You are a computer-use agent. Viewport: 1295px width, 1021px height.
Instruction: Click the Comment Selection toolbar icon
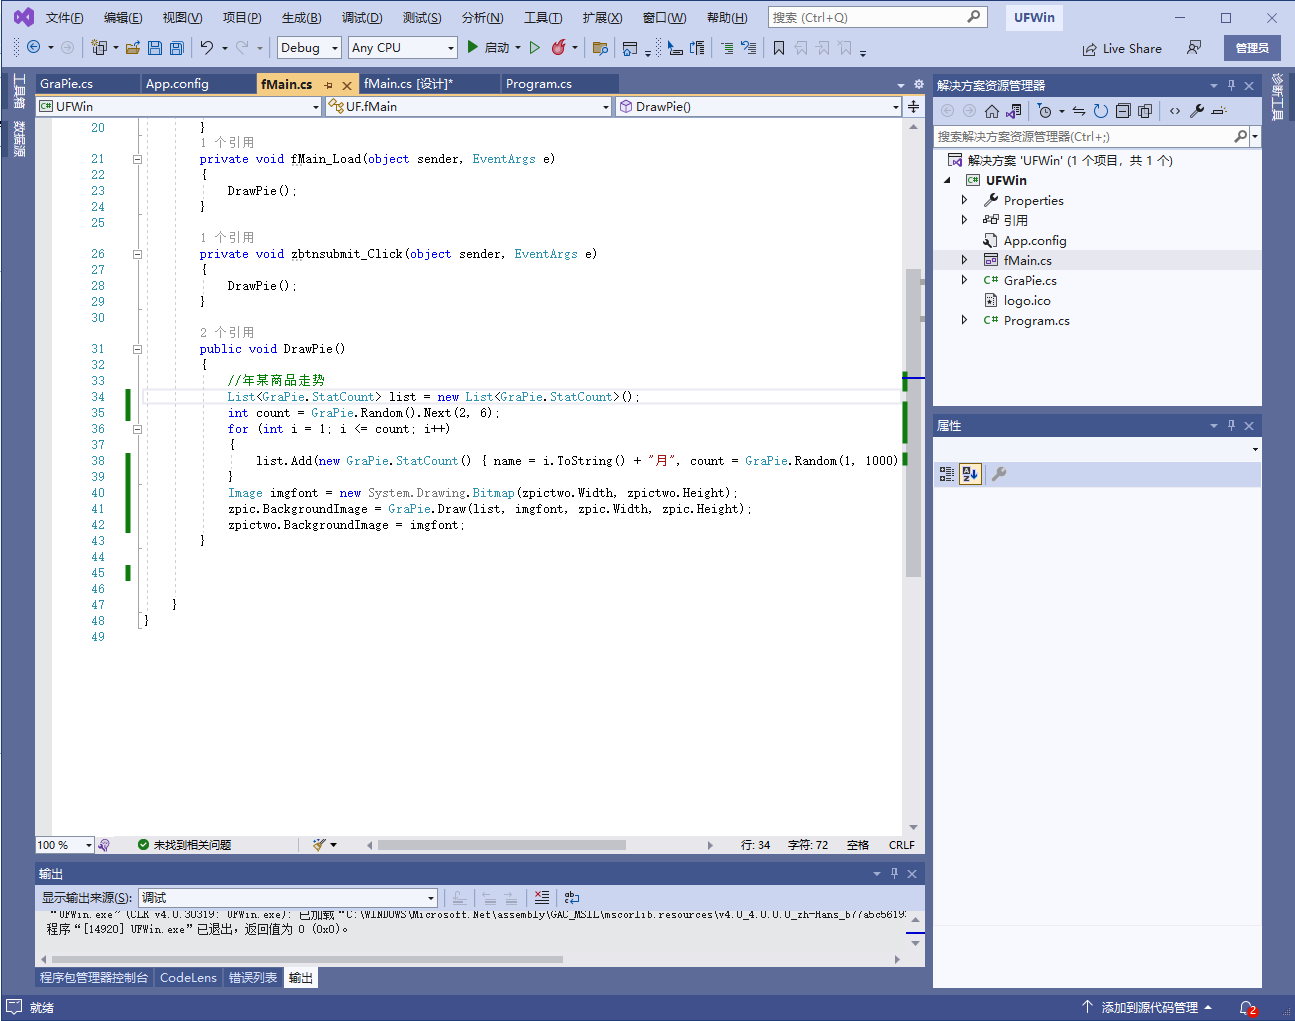pos(727,47)
